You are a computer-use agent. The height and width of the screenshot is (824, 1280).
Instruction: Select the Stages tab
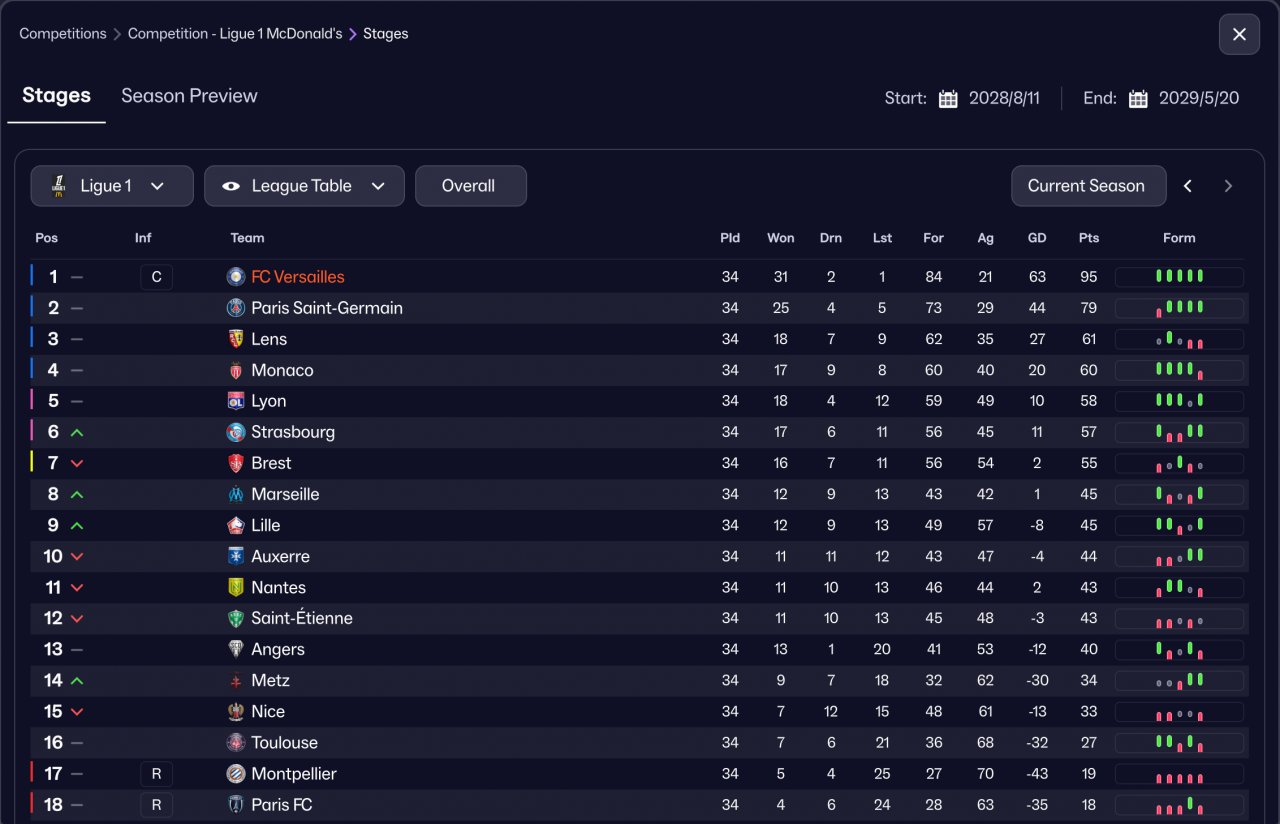(x=56, y=96)
